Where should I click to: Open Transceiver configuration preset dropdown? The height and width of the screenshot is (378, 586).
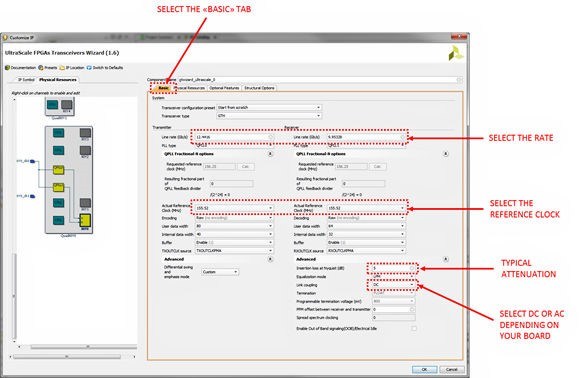click(x=269, y=108)
